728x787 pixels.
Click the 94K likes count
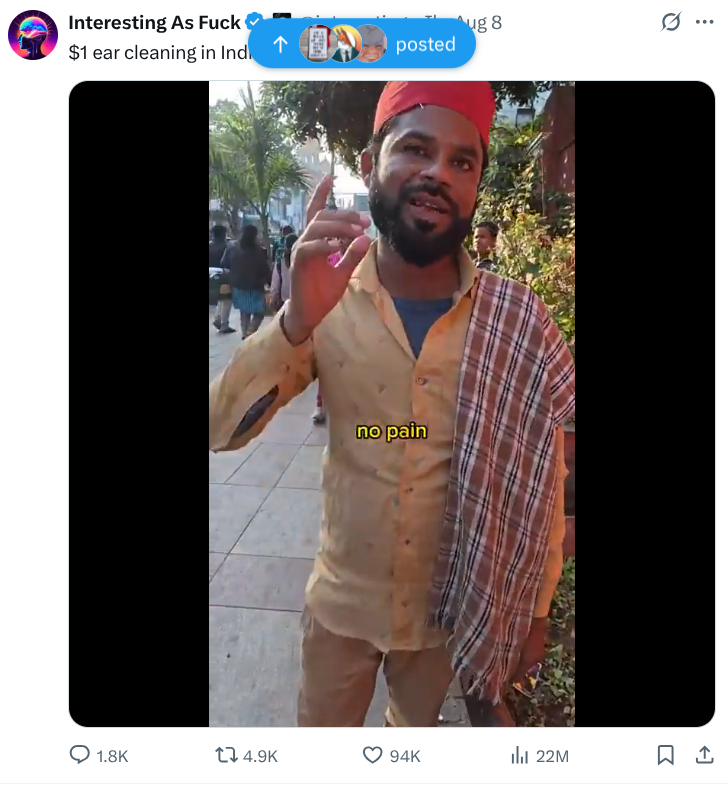[405, 756]
